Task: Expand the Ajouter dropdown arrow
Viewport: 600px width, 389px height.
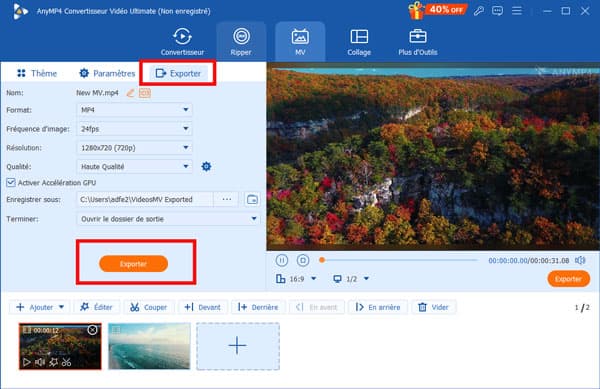Action: pos(62,307)
